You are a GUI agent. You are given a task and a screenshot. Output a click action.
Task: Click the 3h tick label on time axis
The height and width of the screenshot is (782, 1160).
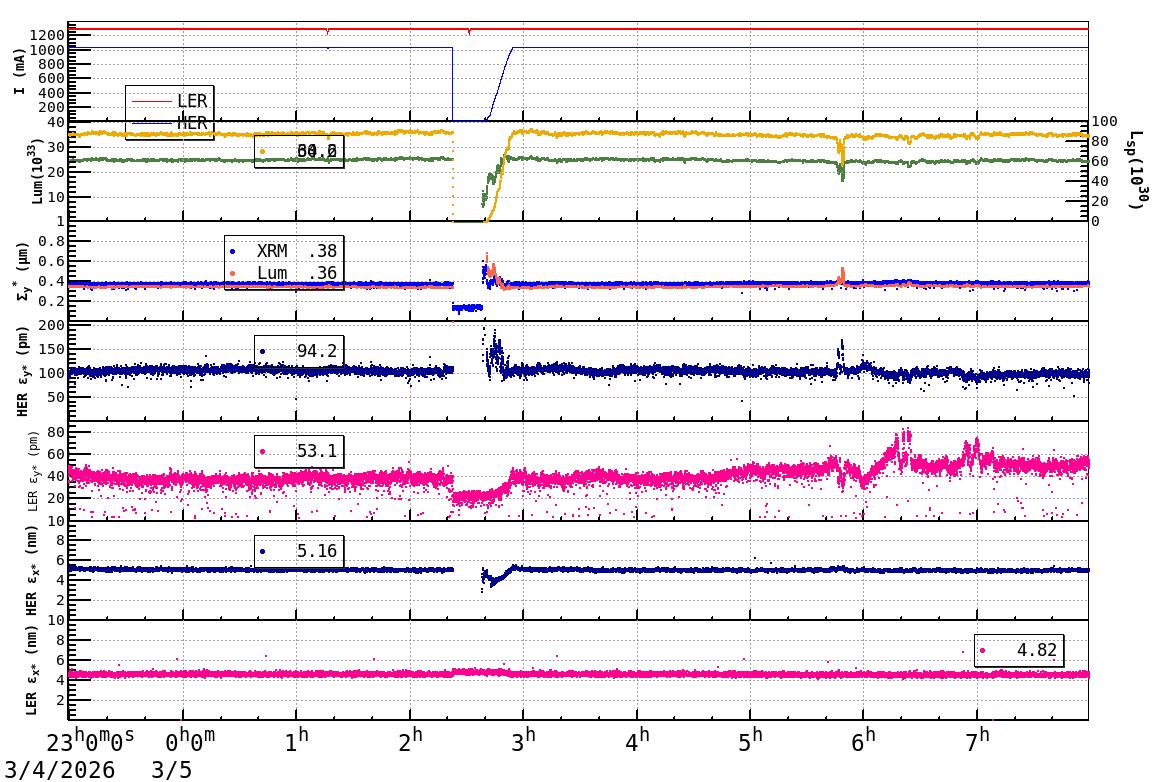pos(523,742)
